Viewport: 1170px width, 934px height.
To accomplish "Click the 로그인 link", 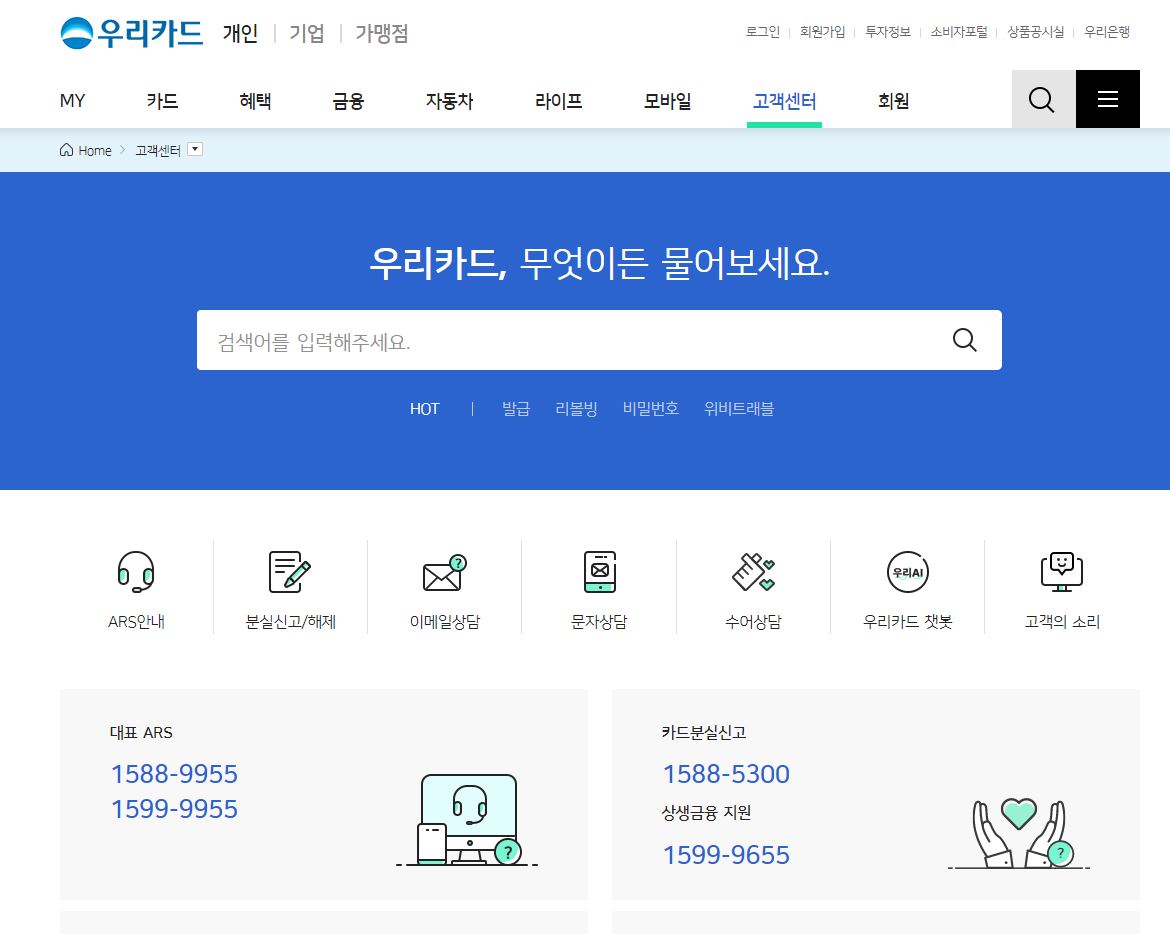I will [x=763, y=32].
